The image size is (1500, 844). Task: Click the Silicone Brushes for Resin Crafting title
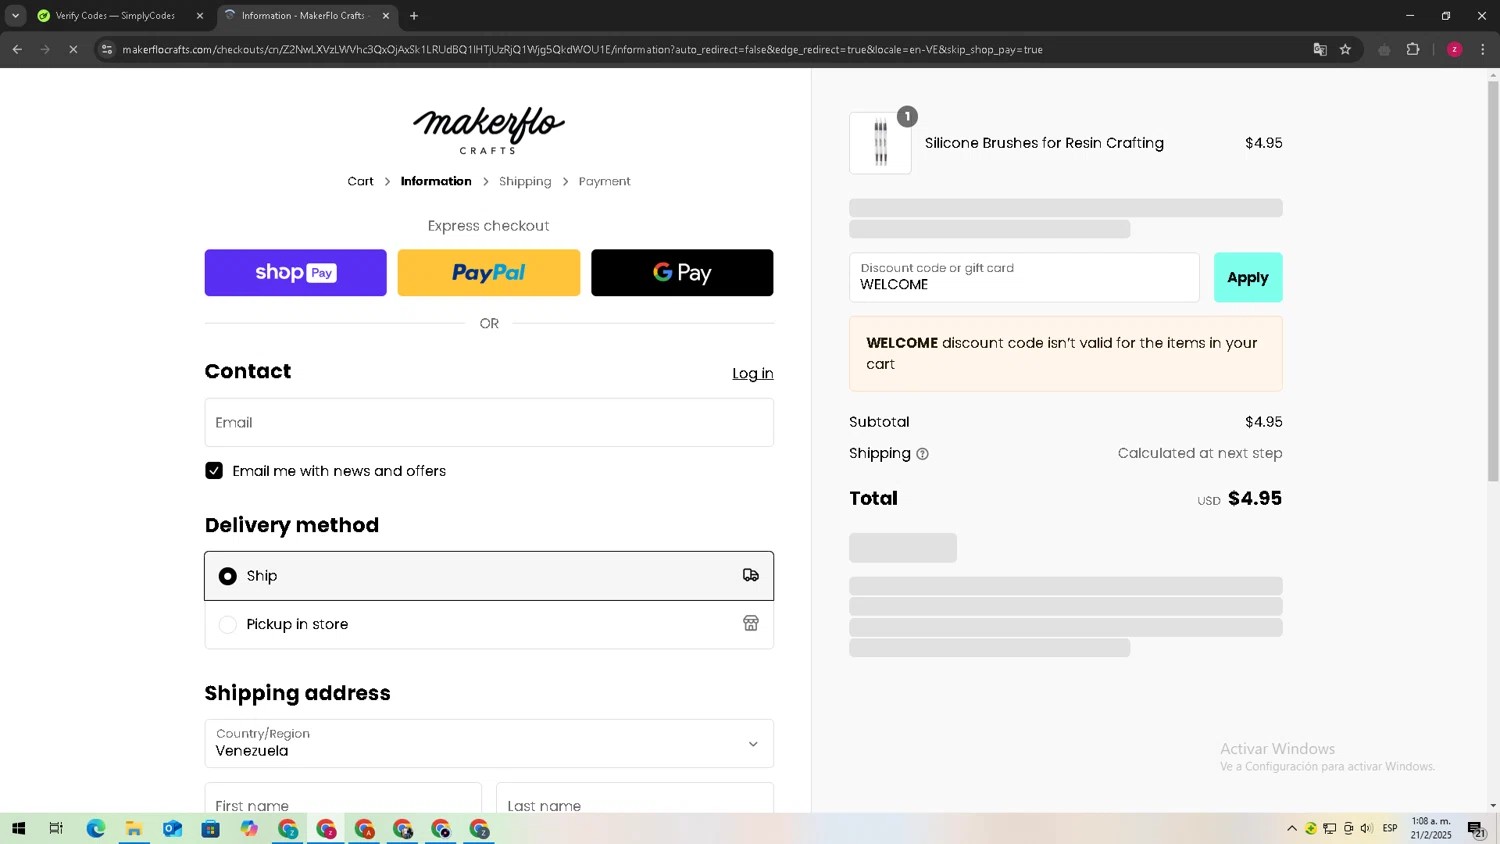pyautogui.click(x=1044, y=143)
